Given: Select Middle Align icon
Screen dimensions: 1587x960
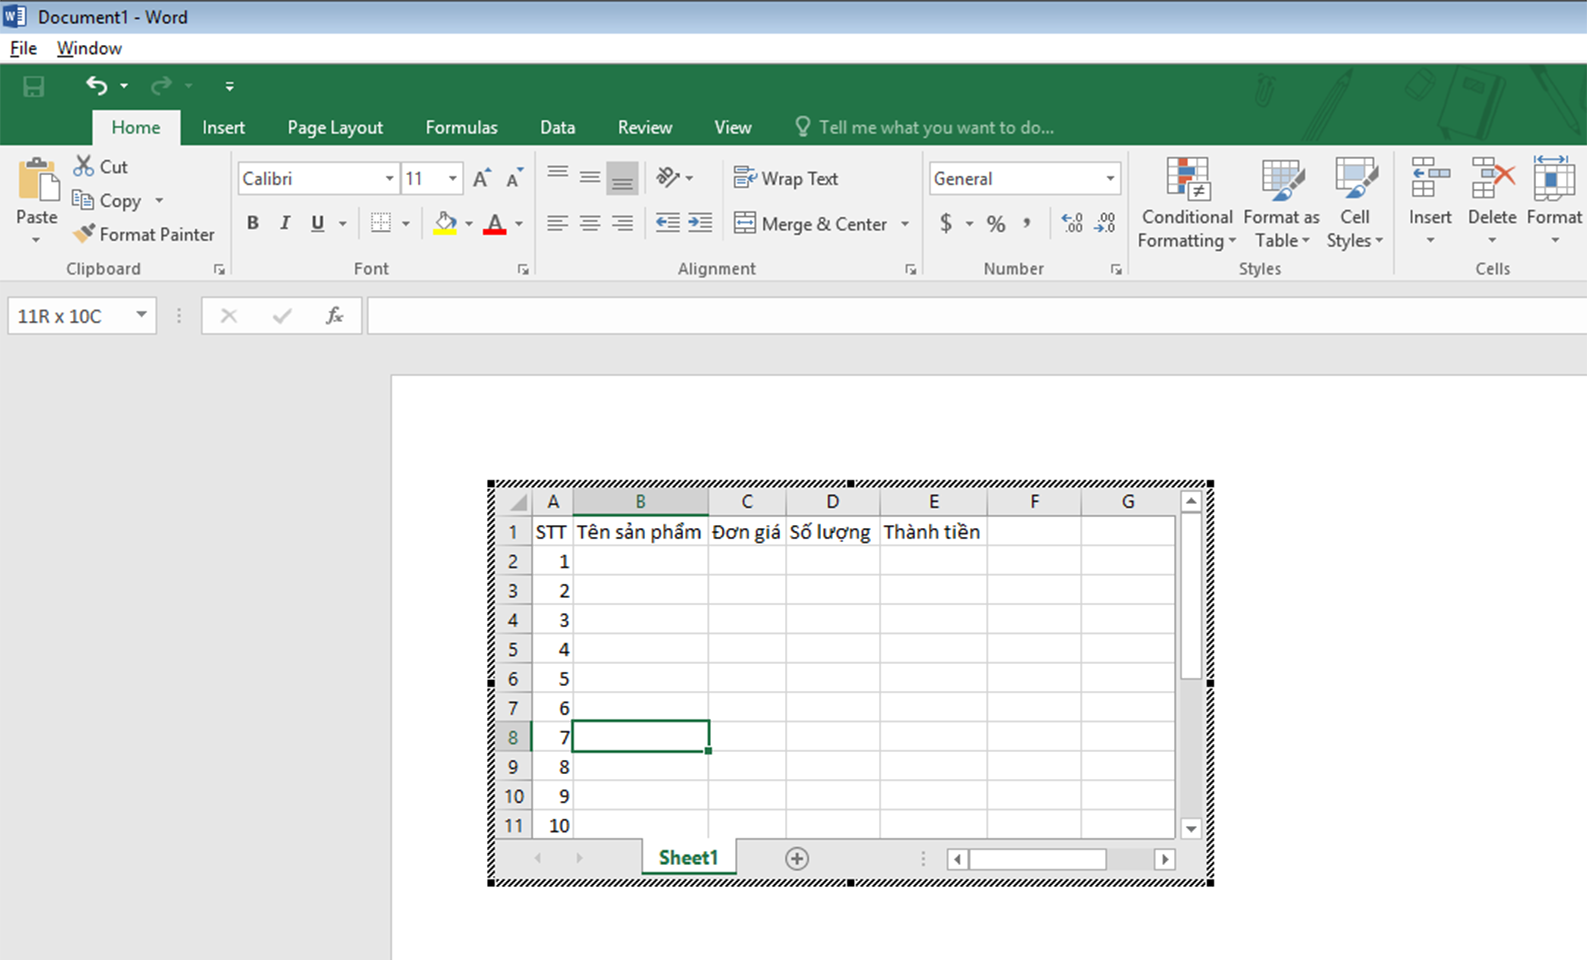Looking at the screenshot, I should (x=590, y=177).
